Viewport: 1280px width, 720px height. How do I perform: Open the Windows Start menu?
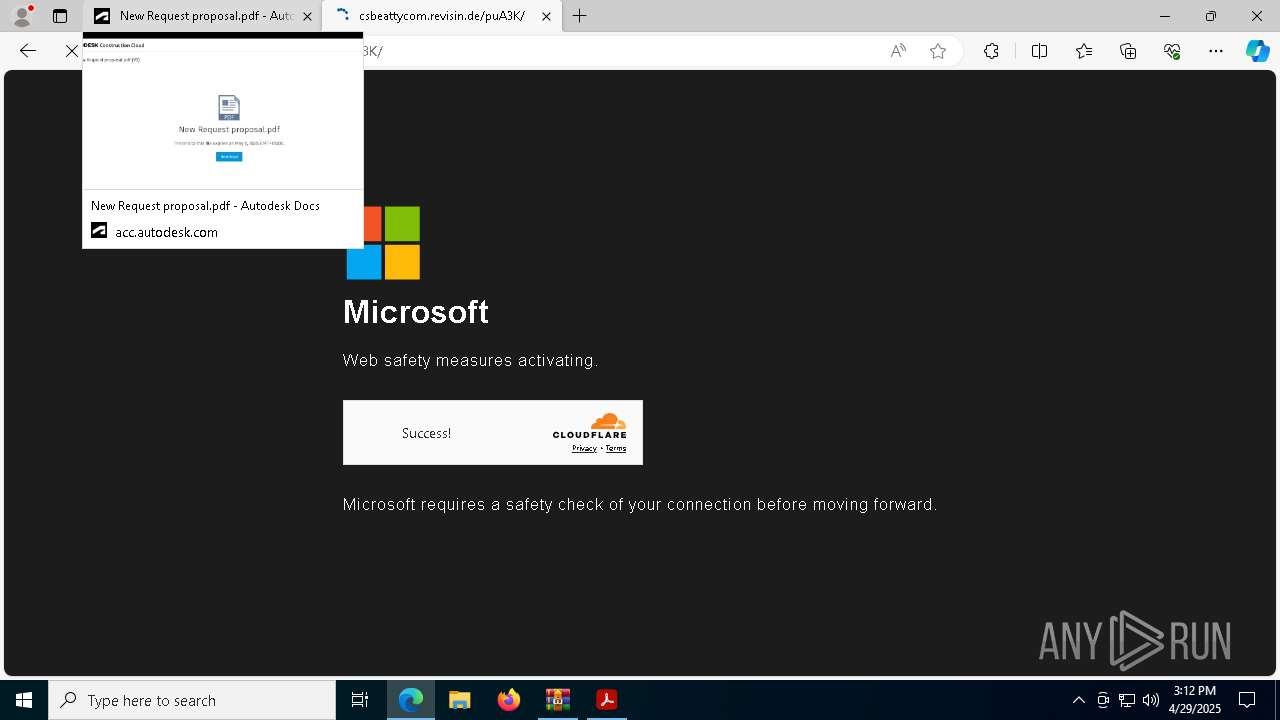pyautogui.click(x=24, y=700)
